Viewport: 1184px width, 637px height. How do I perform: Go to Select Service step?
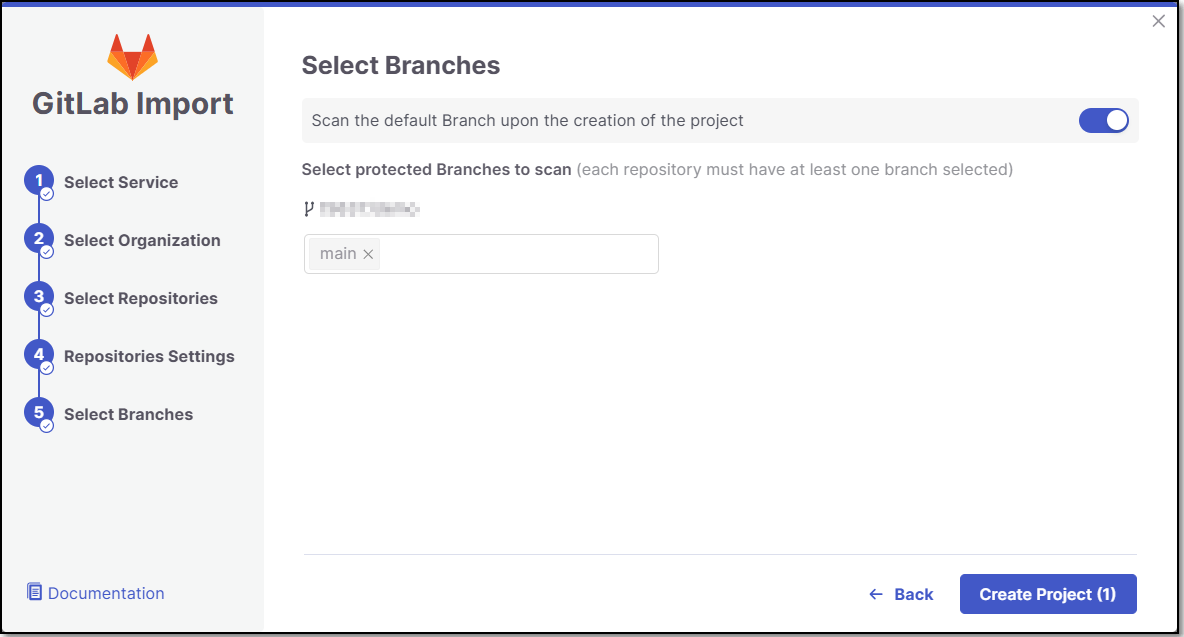121,182
